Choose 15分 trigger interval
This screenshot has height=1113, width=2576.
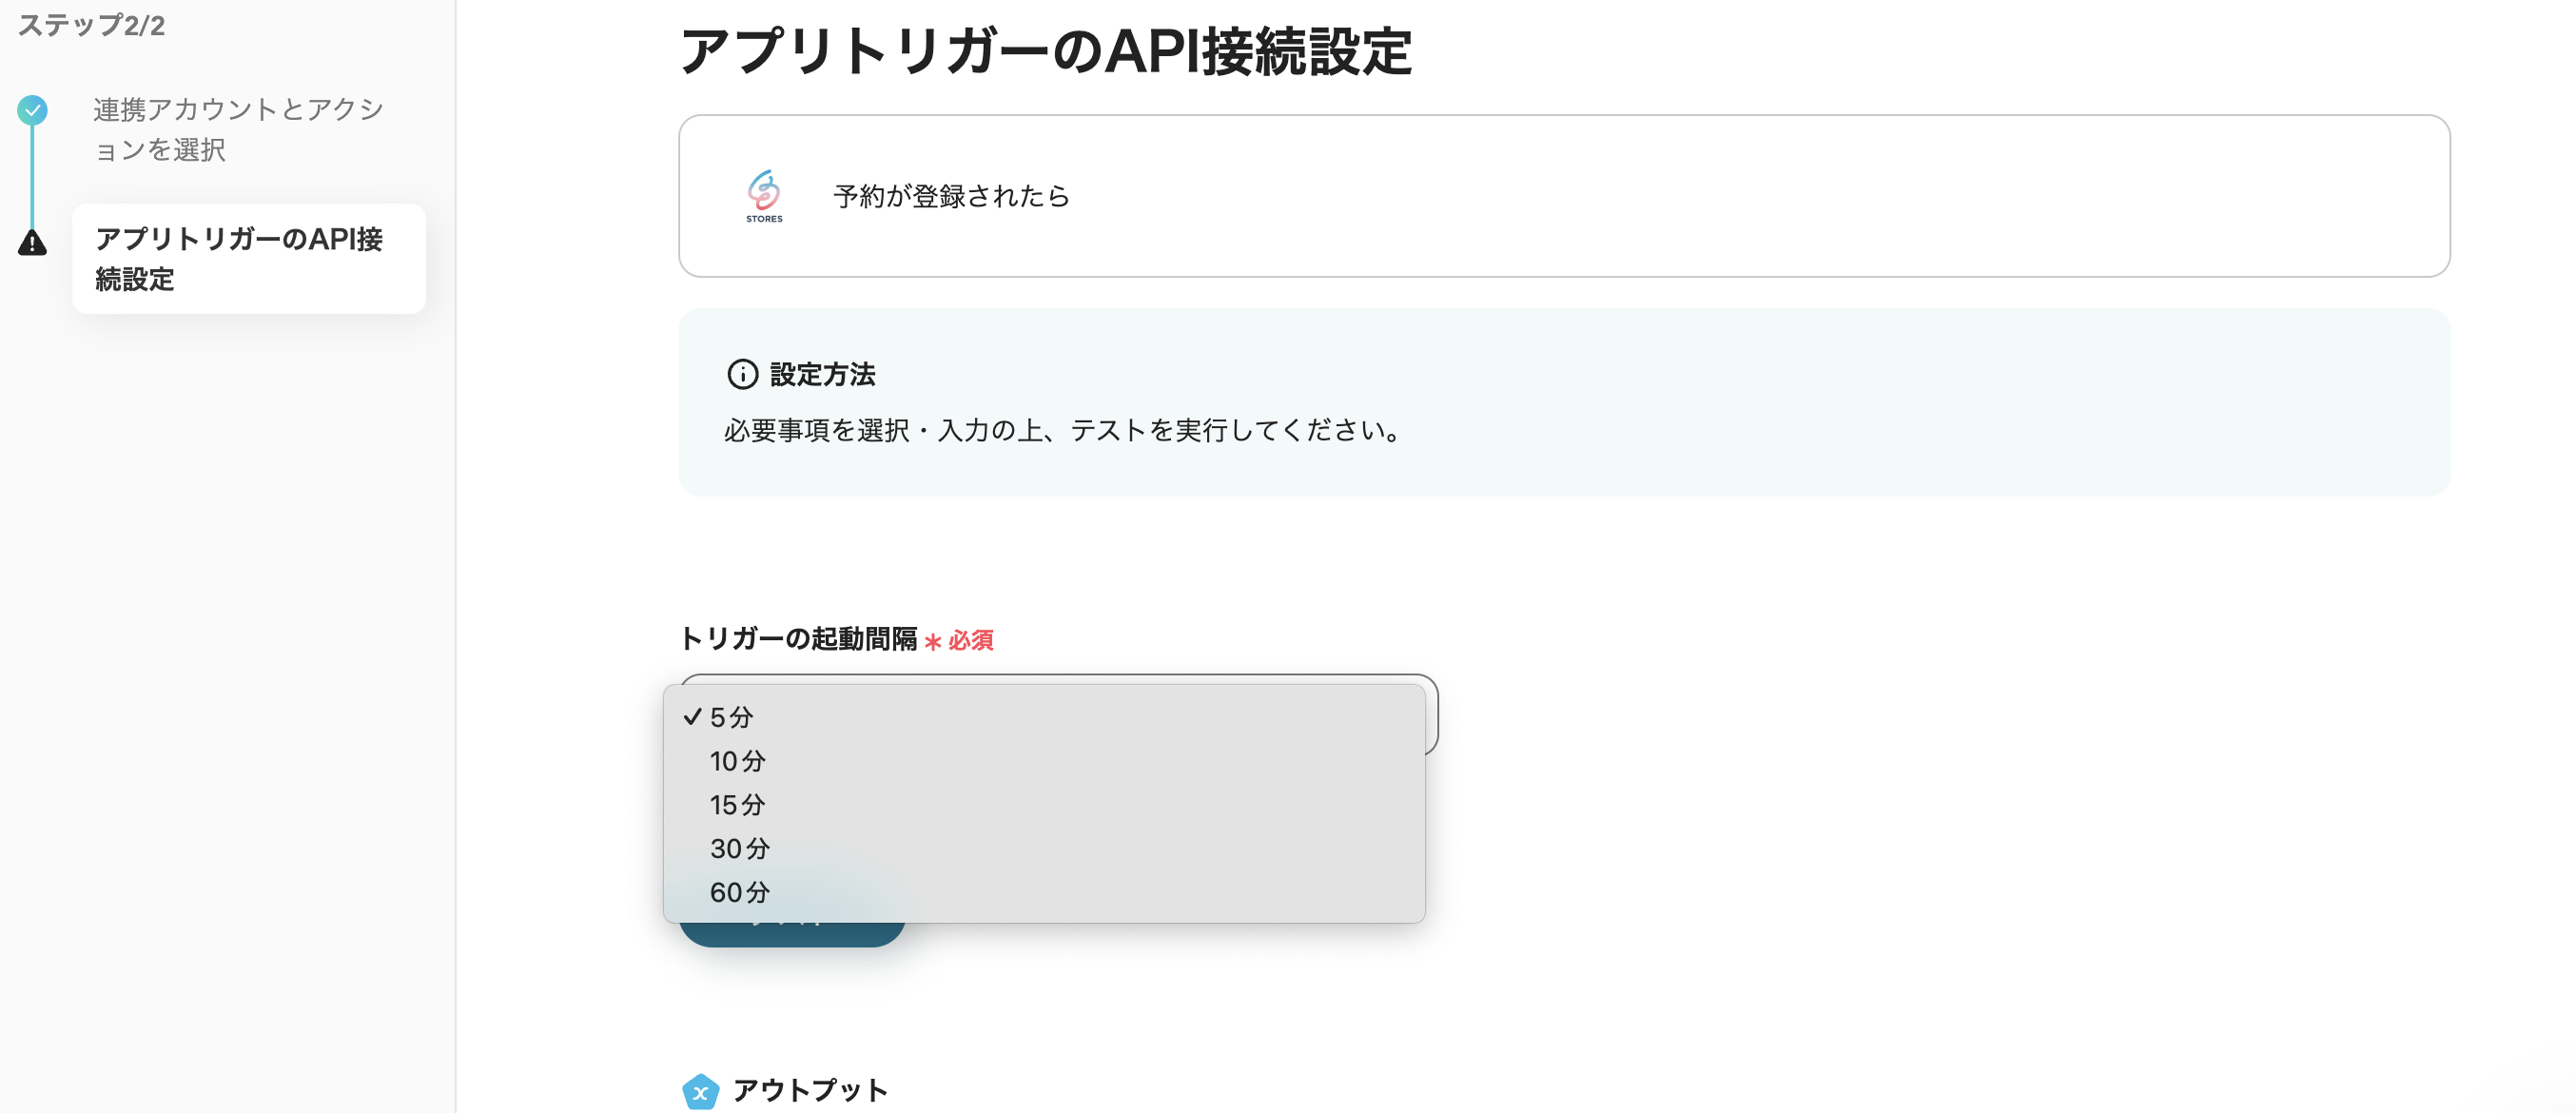(x=737, y=805)
